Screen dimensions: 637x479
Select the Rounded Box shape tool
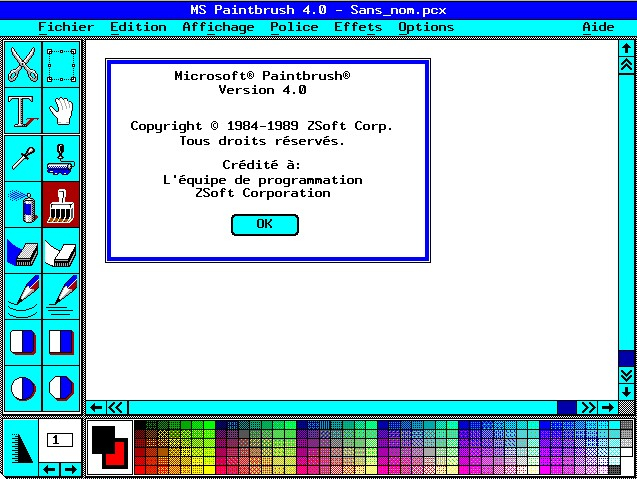(23, 342)
